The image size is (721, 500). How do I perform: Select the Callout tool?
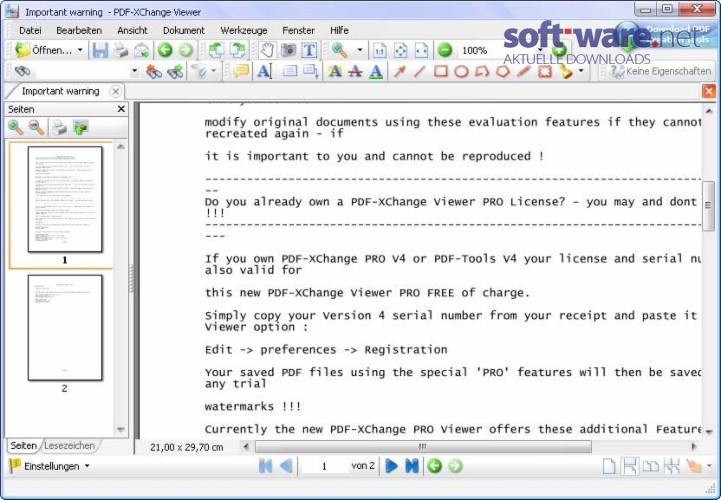[311, 71]
